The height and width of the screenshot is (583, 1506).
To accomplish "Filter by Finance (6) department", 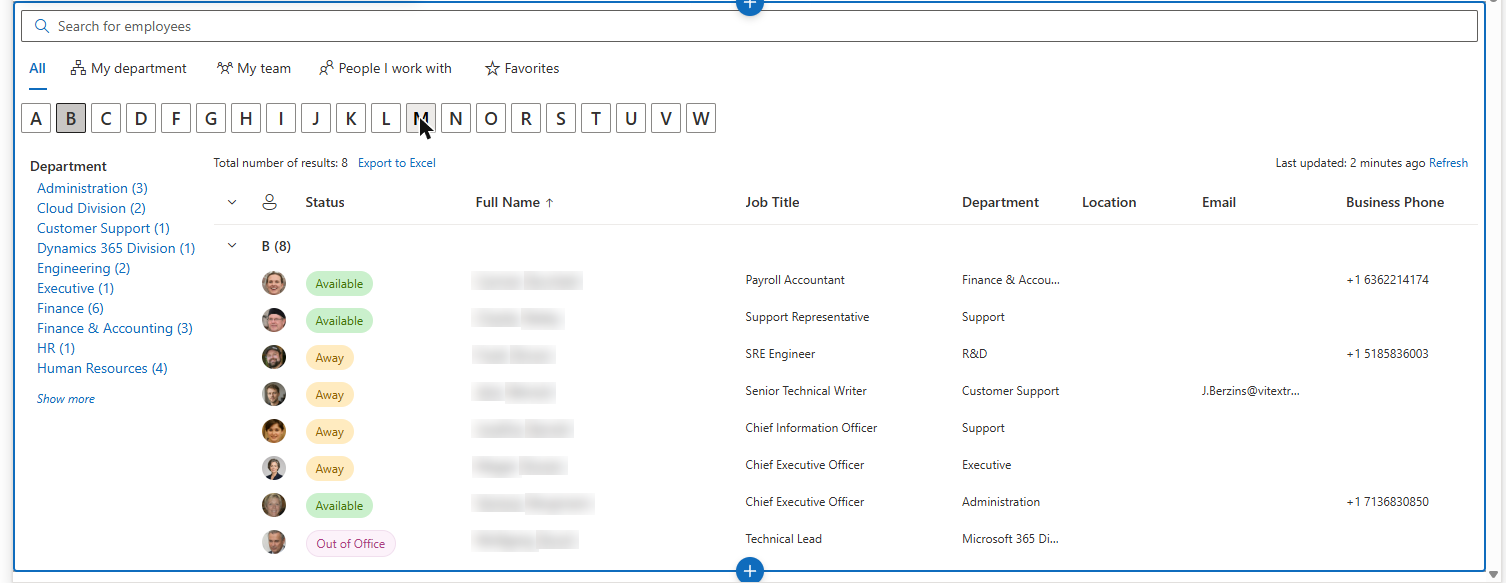I will [70, 308].
